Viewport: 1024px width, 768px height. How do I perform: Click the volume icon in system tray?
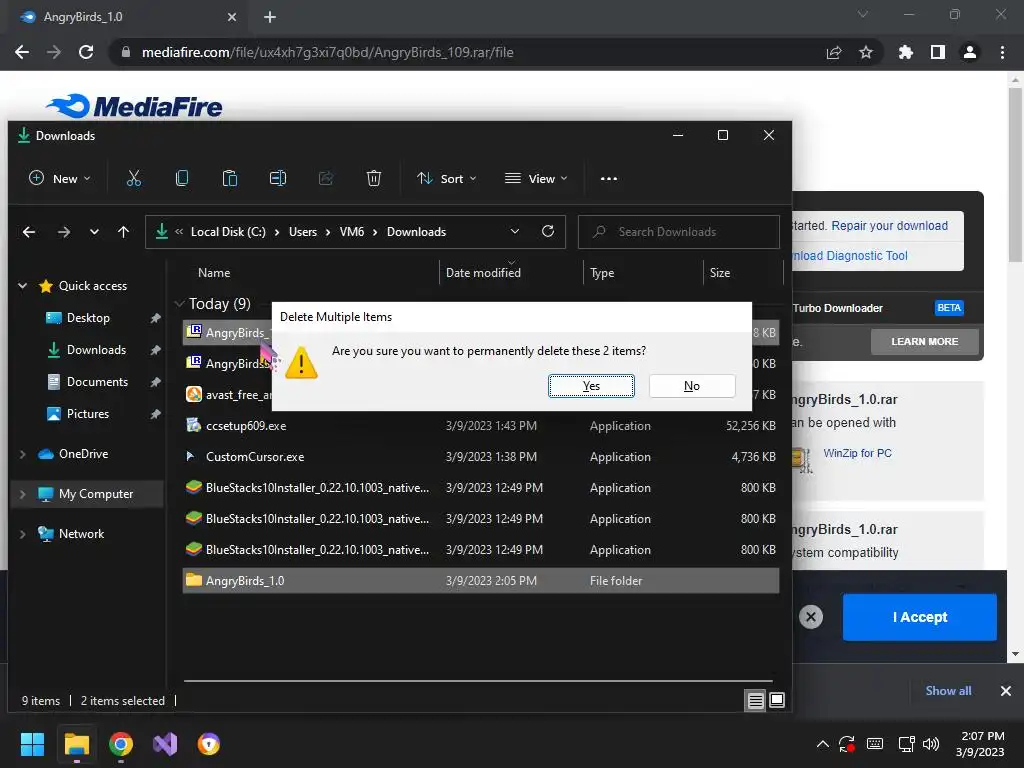pos(931,744)
